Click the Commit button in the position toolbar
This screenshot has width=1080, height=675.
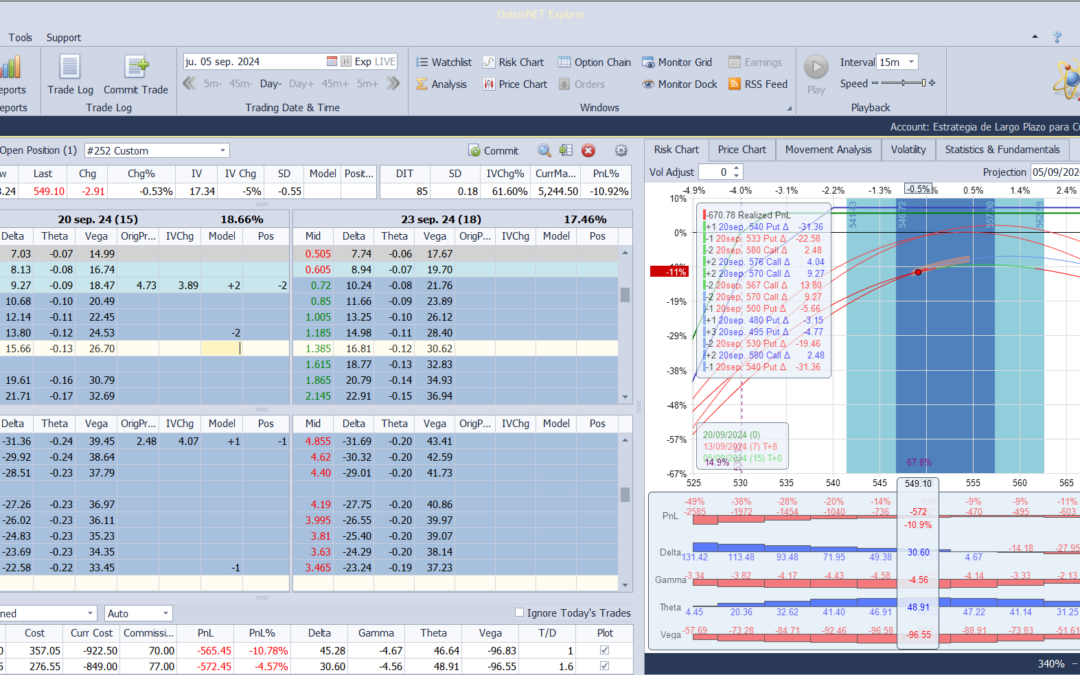493,150
